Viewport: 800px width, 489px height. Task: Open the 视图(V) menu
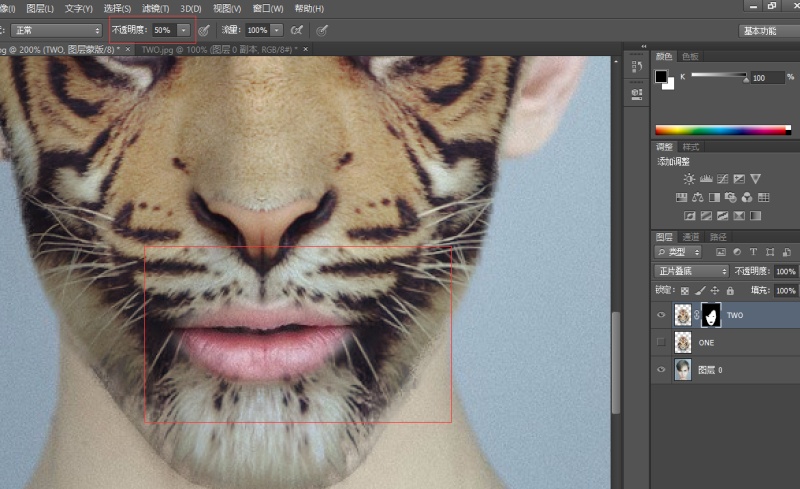coord(227,9)
